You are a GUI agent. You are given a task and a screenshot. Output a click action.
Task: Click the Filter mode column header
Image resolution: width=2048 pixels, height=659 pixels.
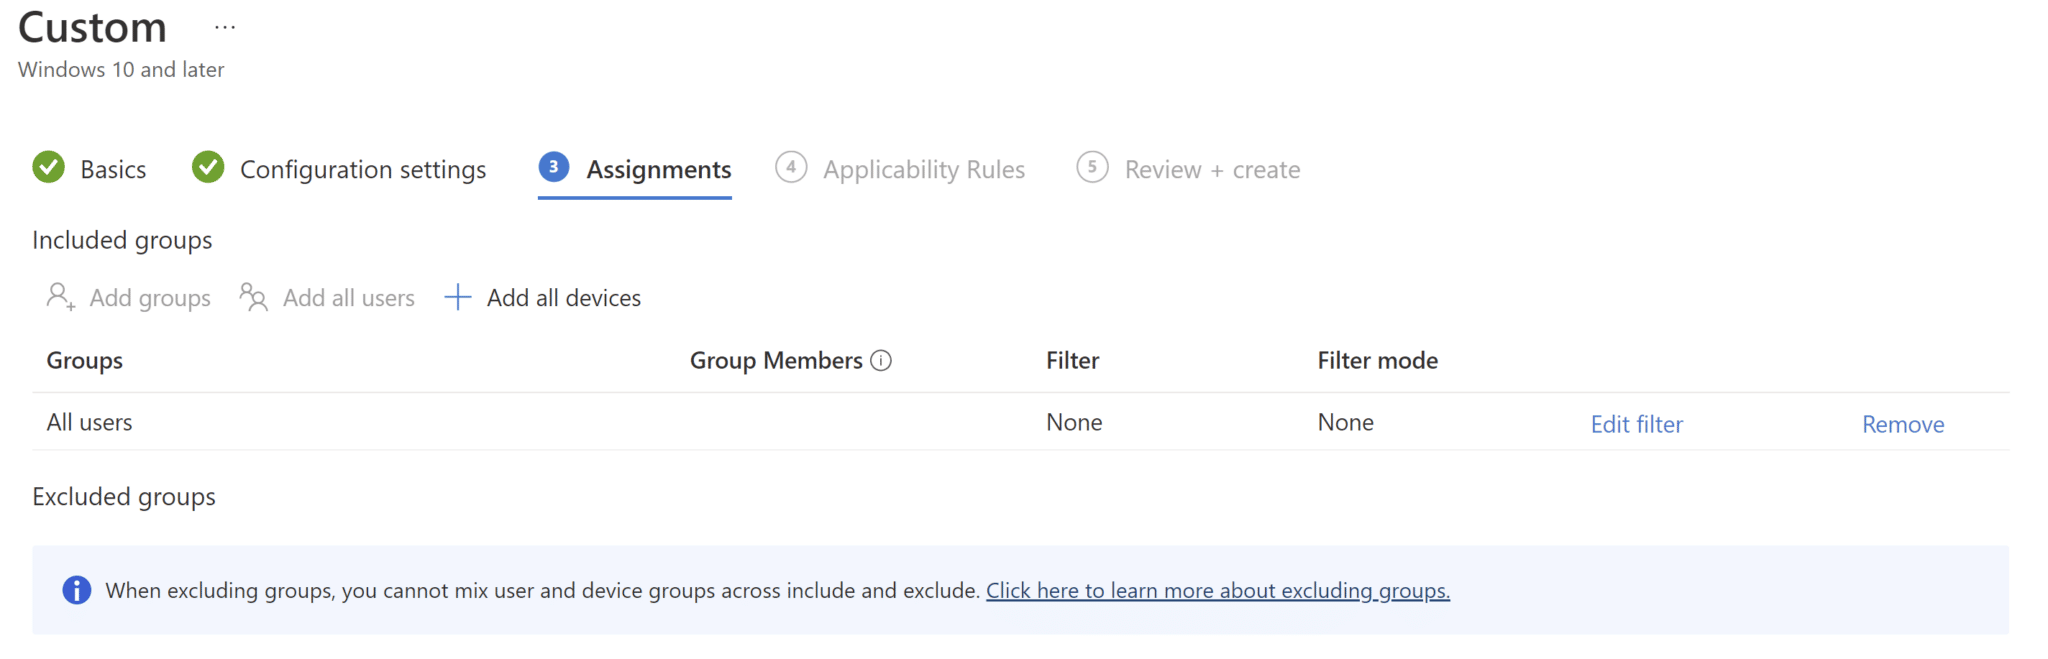click(1377, 360)
